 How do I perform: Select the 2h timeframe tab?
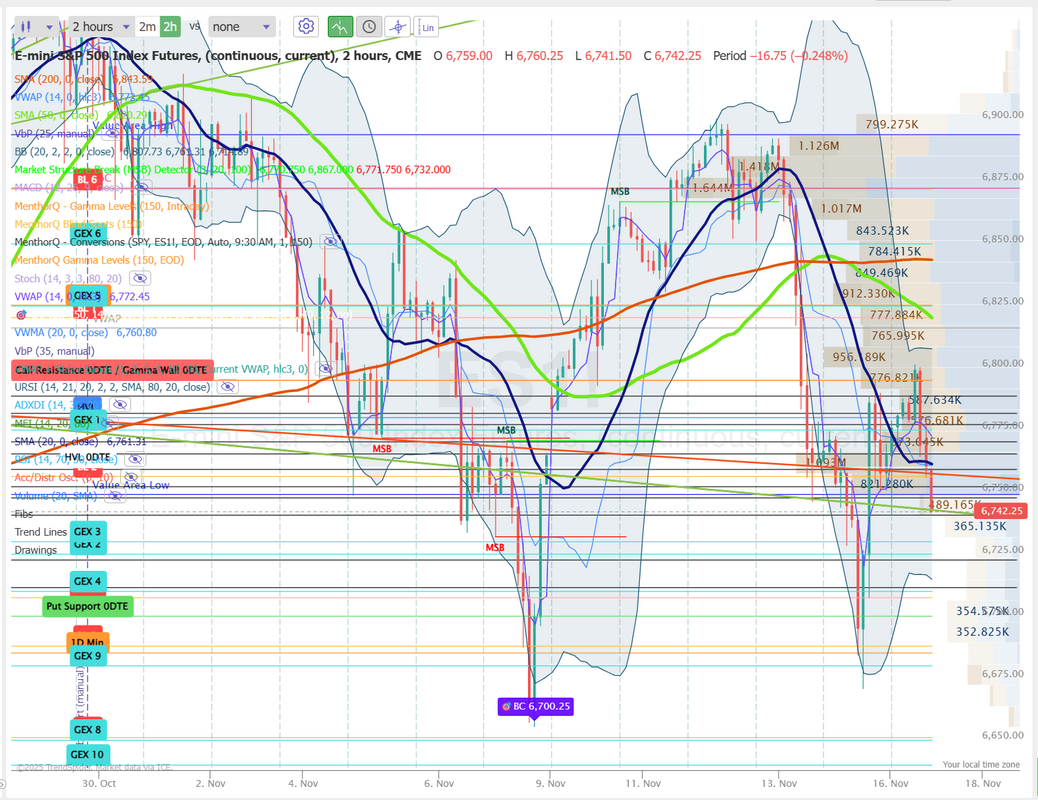point(170,26)
